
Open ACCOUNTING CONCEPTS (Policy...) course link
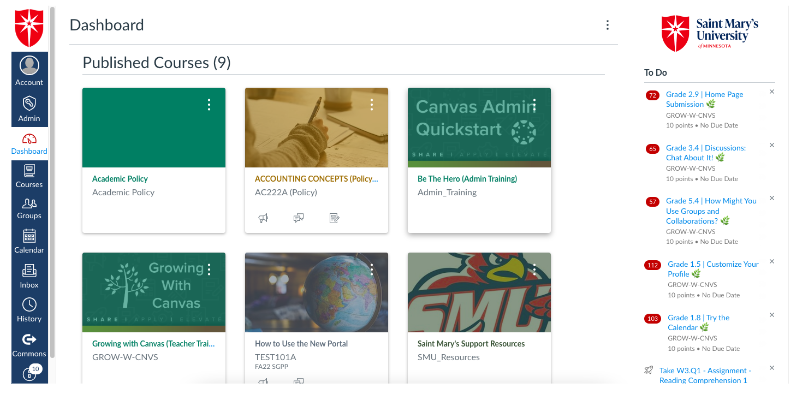[316, 179]
